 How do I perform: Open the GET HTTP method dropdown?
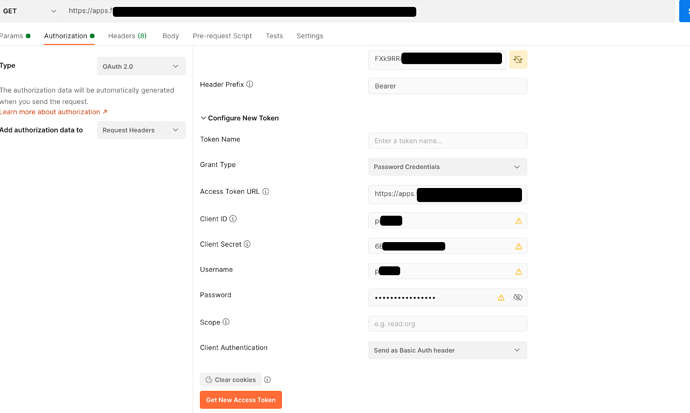point(29,11)
